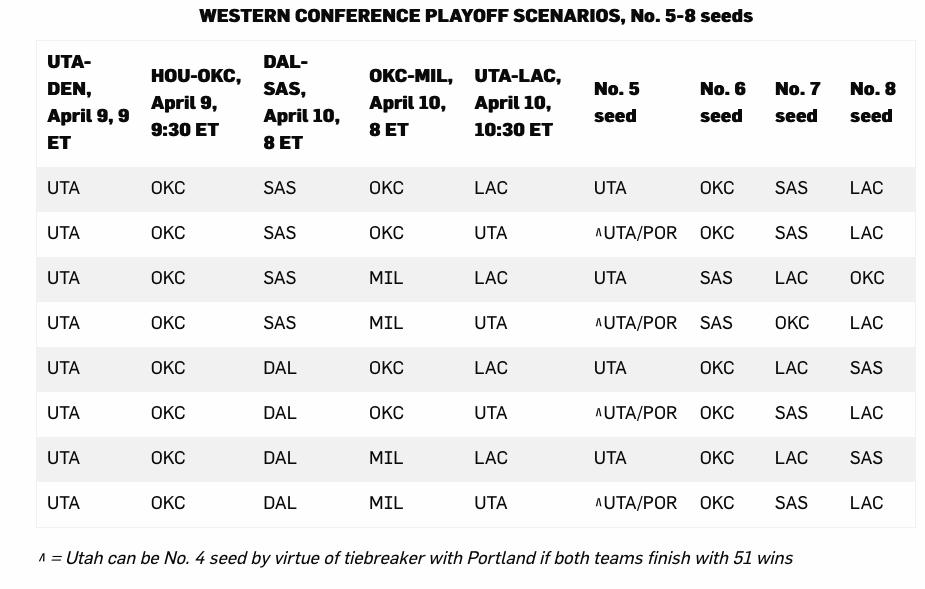Select the MIL cell in the last row
925x589 pixels.
[x=386, y=503]
